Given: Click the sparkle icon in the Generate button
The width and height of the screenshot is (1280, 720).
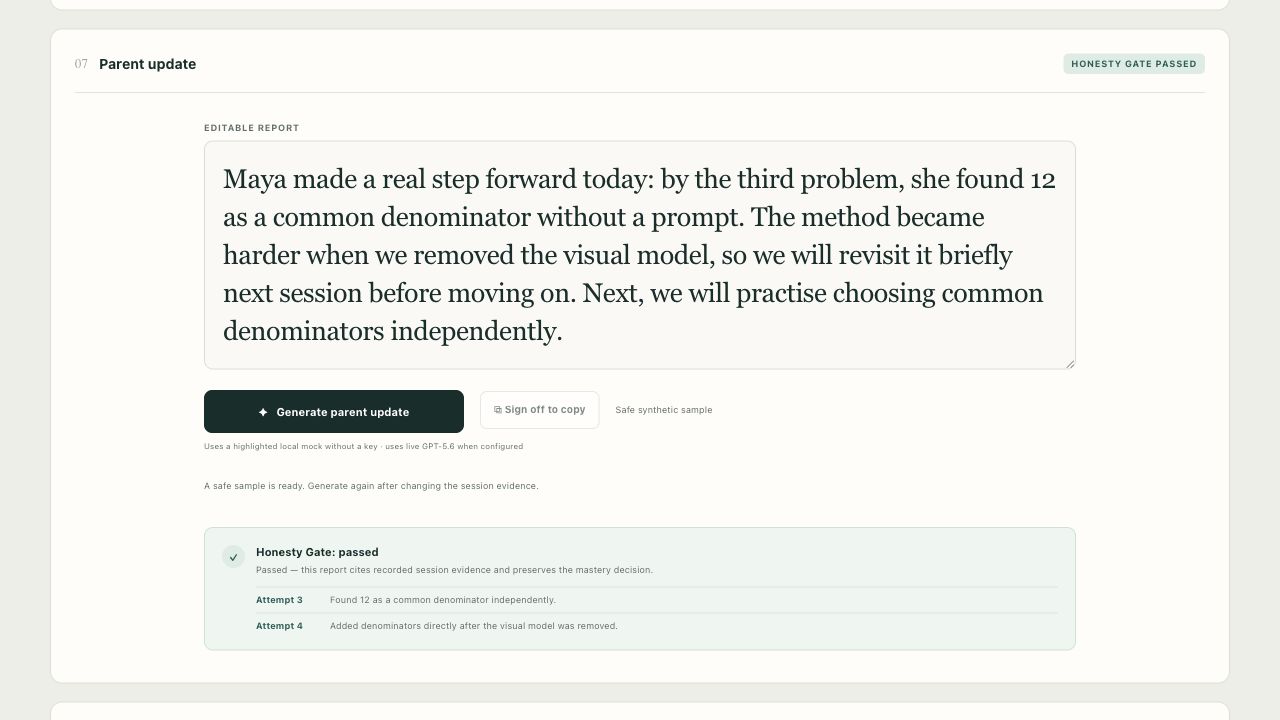Looking at the screenshot, I should click(263, 412).
